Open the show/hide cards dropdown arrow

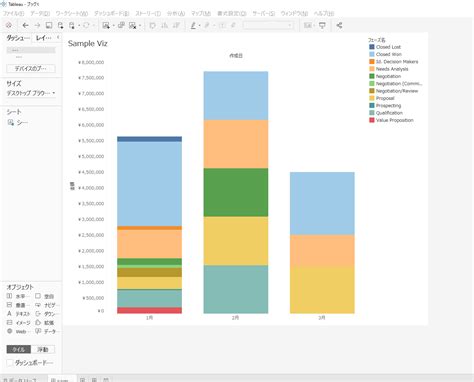tap(314, 26)
